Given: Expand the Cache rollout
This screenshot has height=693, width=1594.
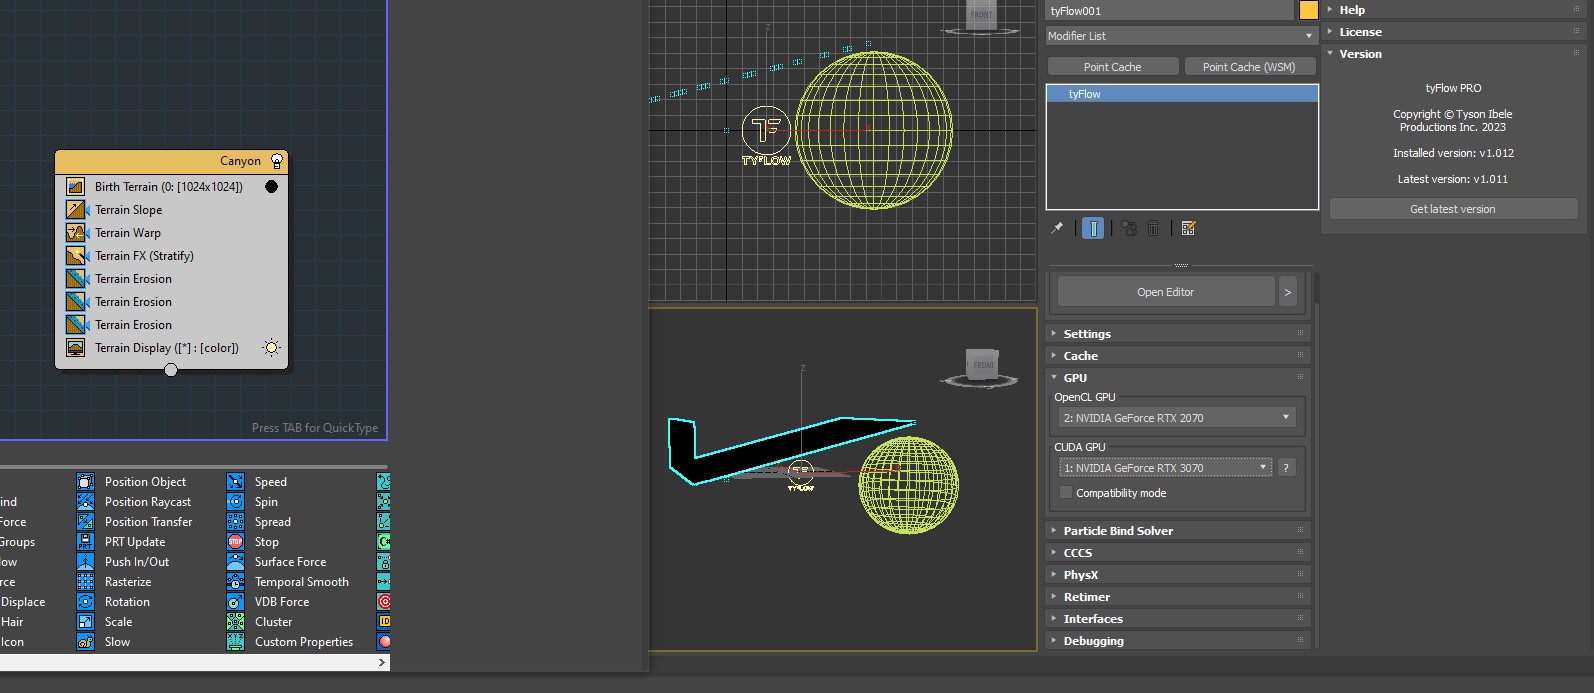Looking at the screenshot, I should [x=1178, y=356].
